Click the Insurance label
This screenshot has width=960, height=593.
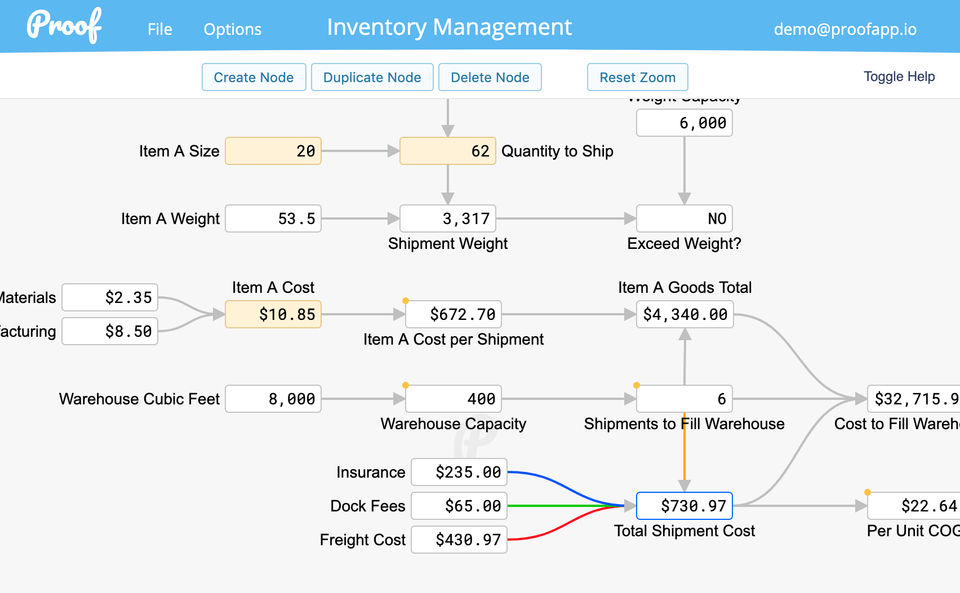pos(370,472)
